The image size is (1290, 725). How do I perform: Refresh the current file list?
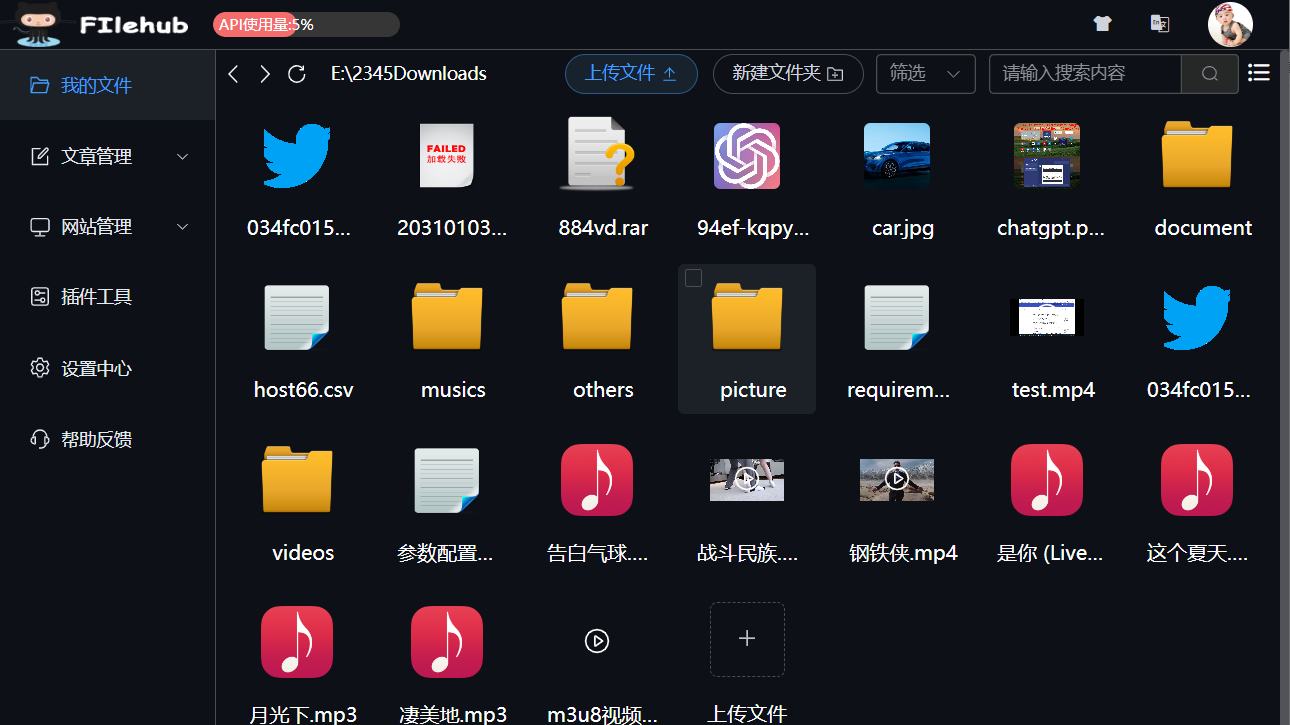(296, 73)
